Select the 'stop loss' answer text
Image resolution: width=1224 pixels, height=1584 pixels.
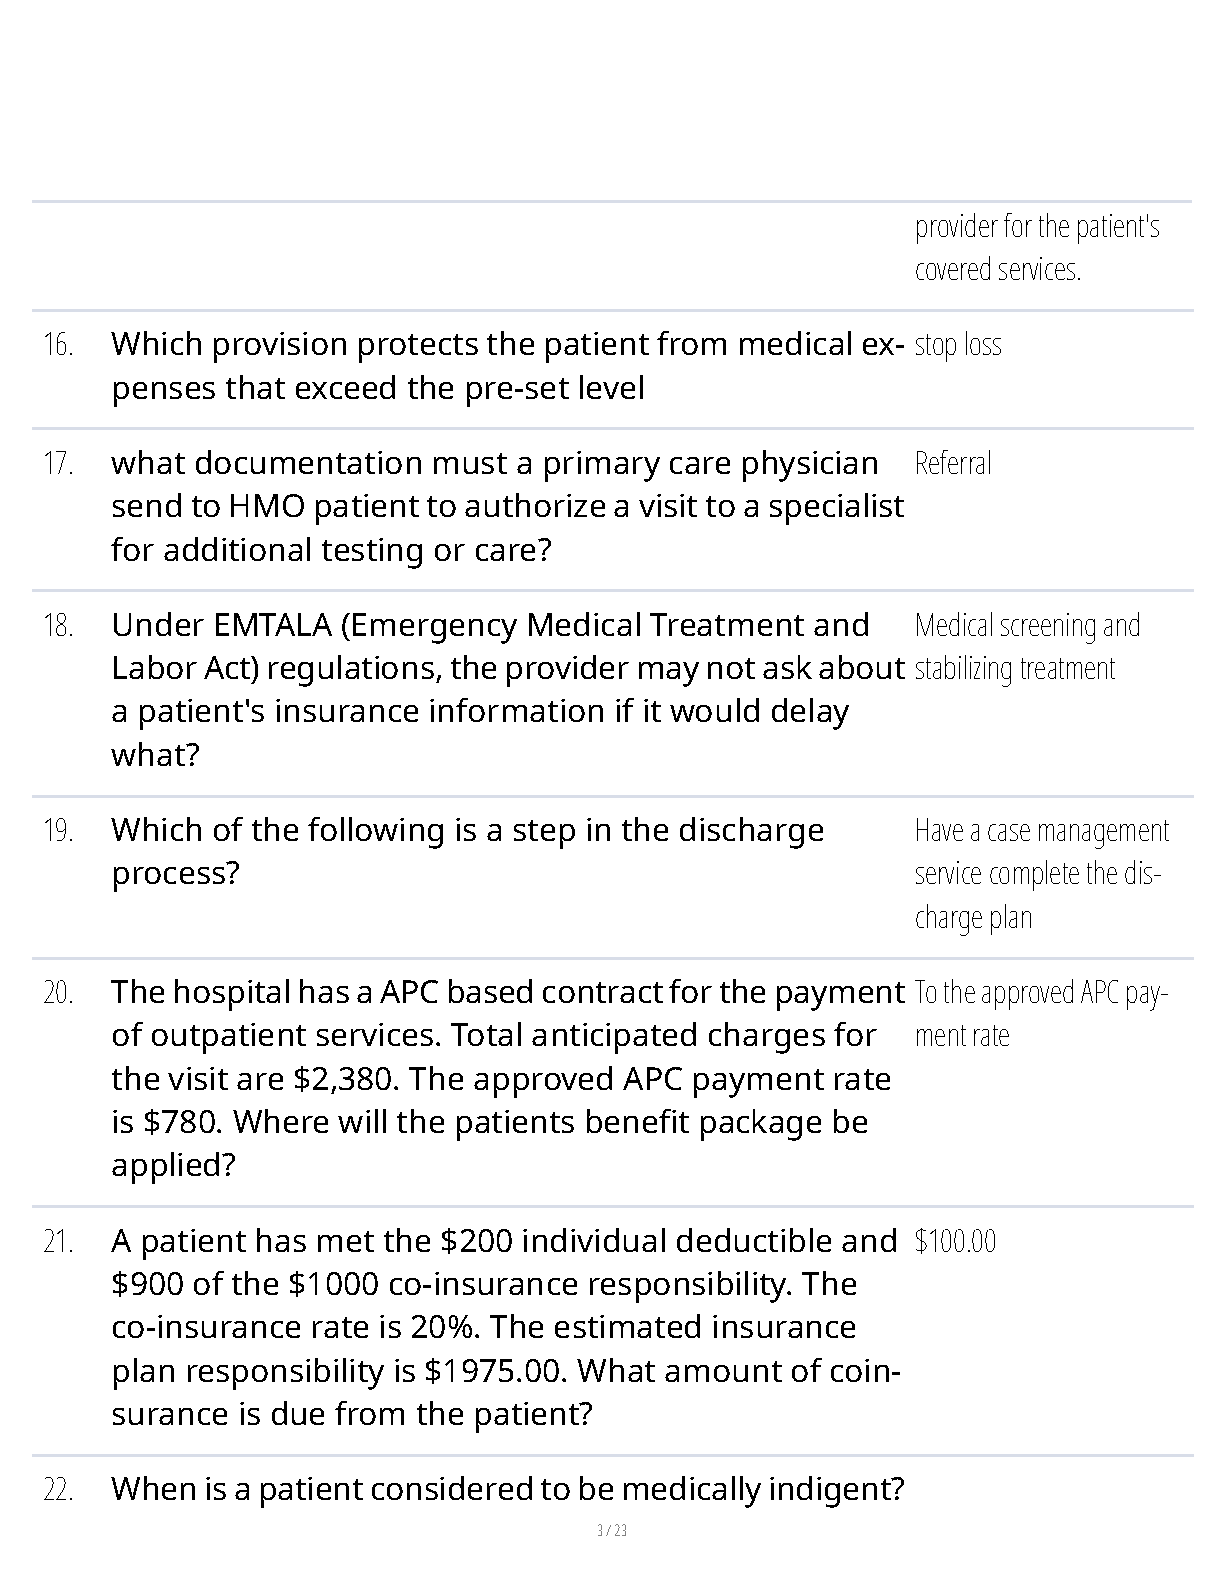957,345
